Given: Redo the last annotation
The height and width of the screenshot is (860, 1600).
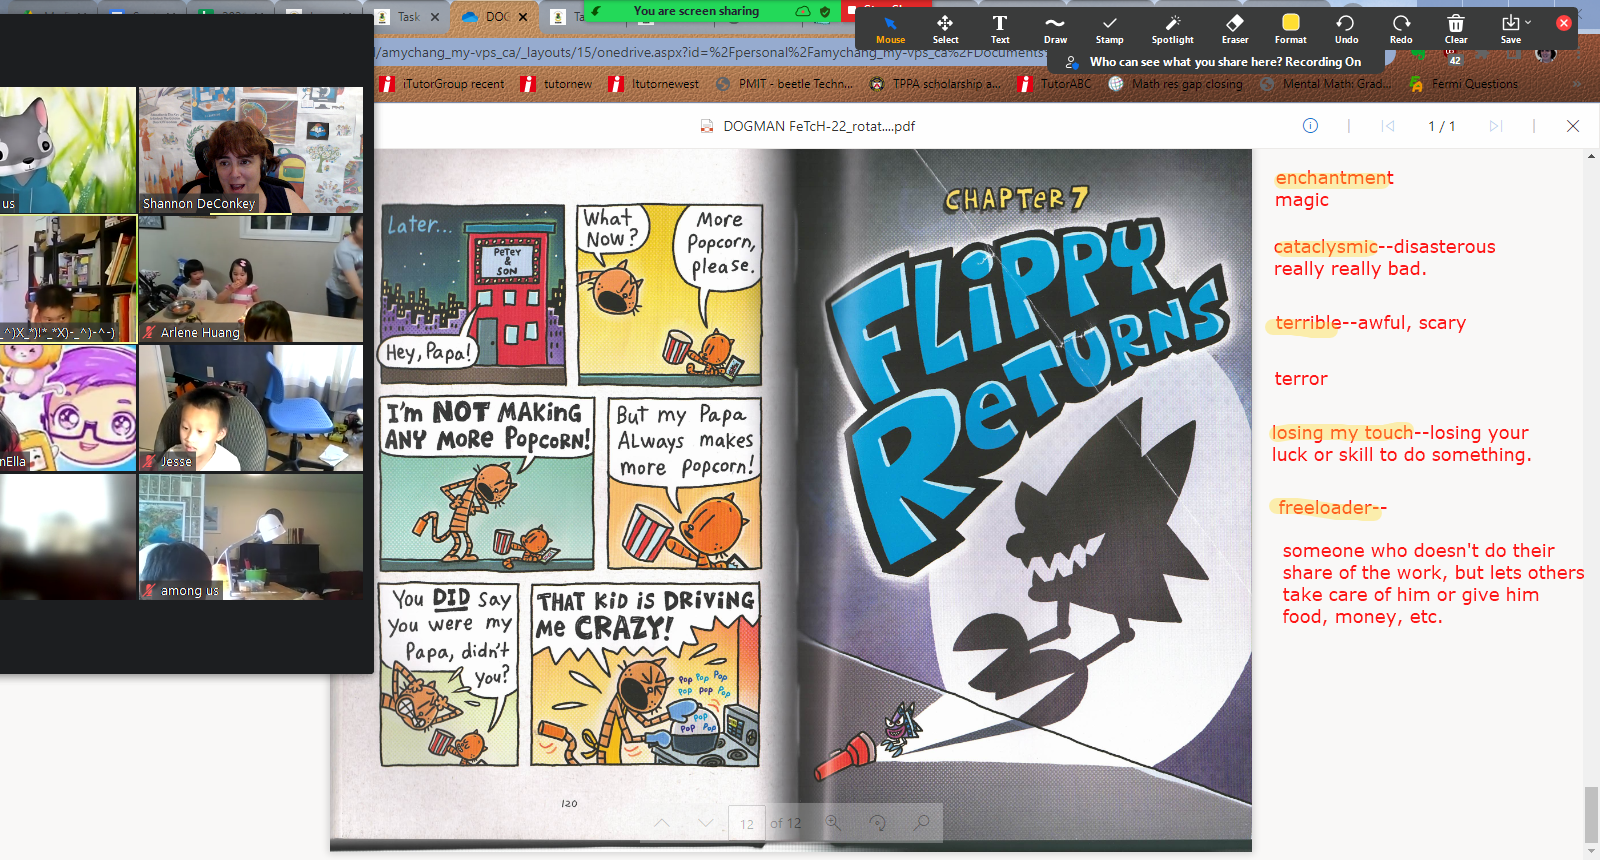Looking at the screenshot, I should click(1401, 29).
